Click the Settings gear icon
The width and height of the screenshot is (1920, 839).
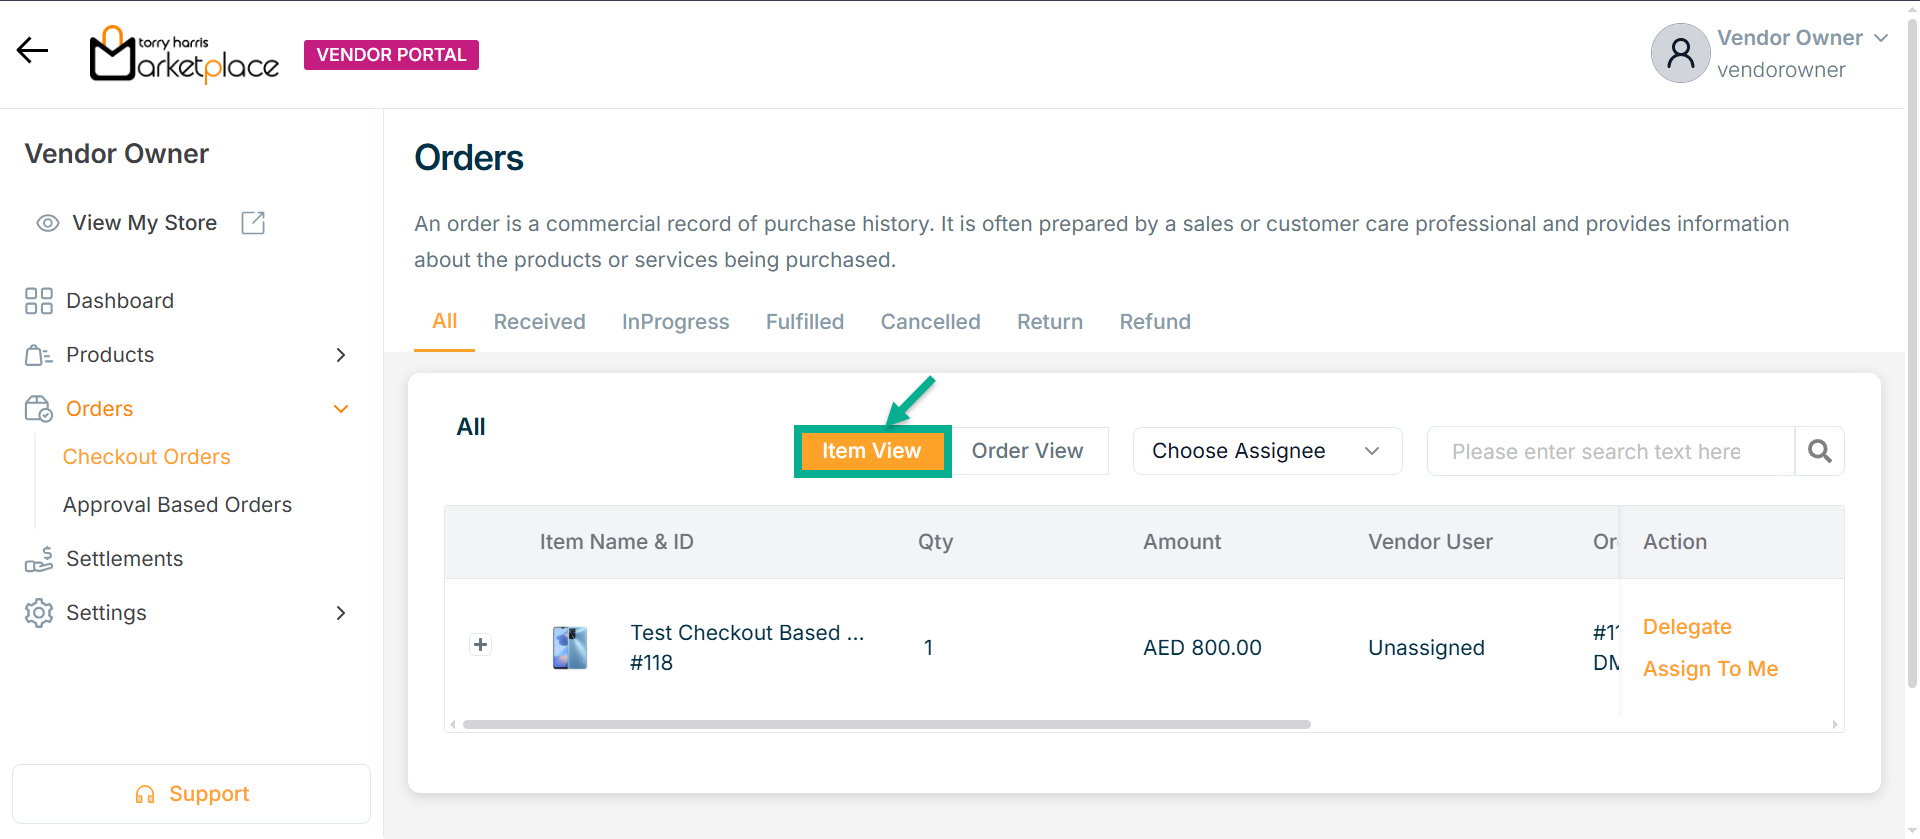(39, 613)
